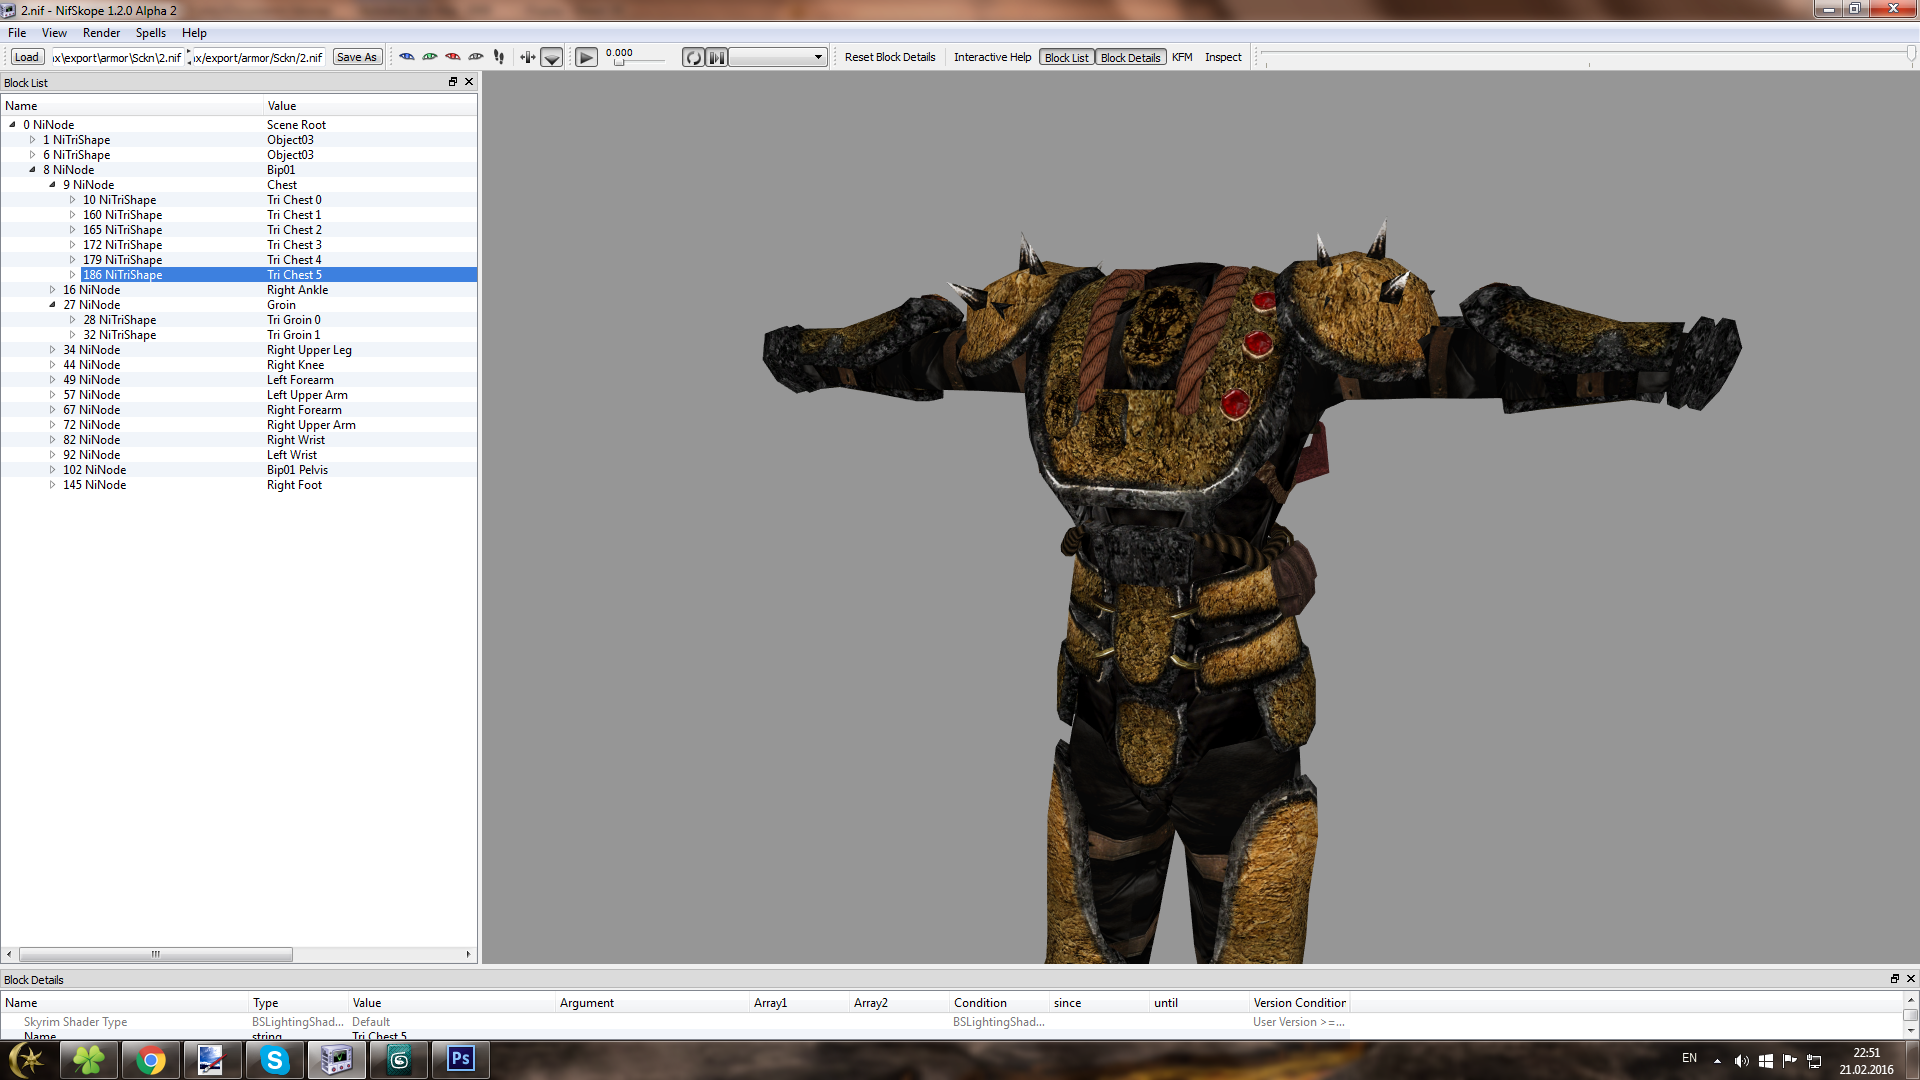This screenshot has width=1920, height=1080.
Task: Click the gray eye view icon
Action: (476, 57)
